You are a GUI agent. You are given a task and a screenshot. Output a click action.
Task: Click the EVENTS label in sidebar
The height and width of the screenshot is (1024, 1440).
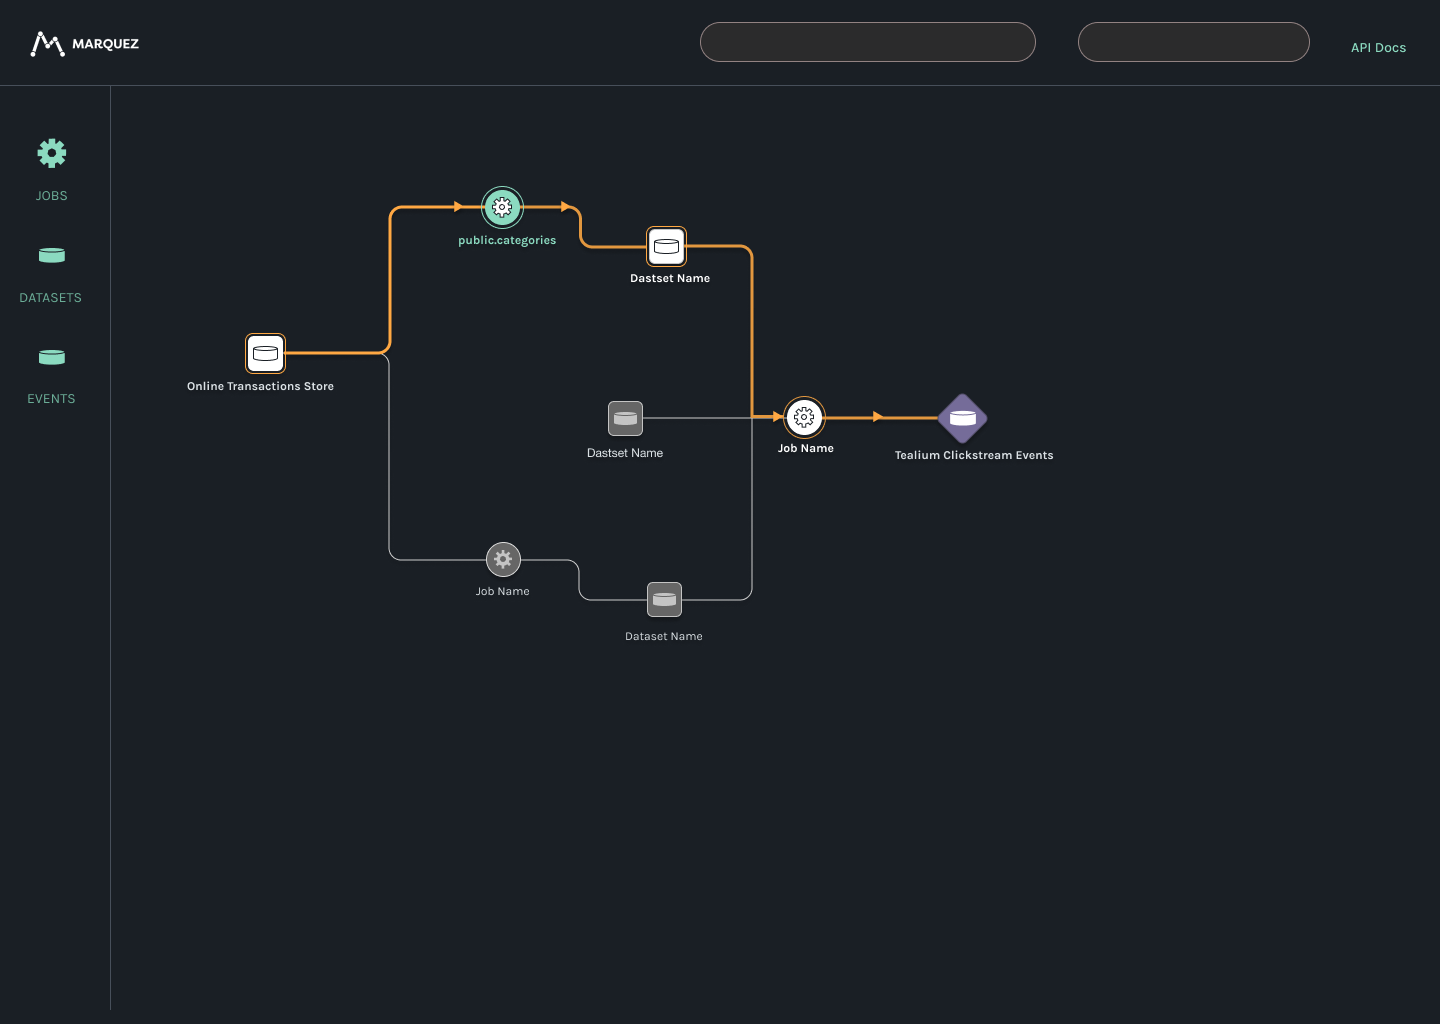coord(51,398)
